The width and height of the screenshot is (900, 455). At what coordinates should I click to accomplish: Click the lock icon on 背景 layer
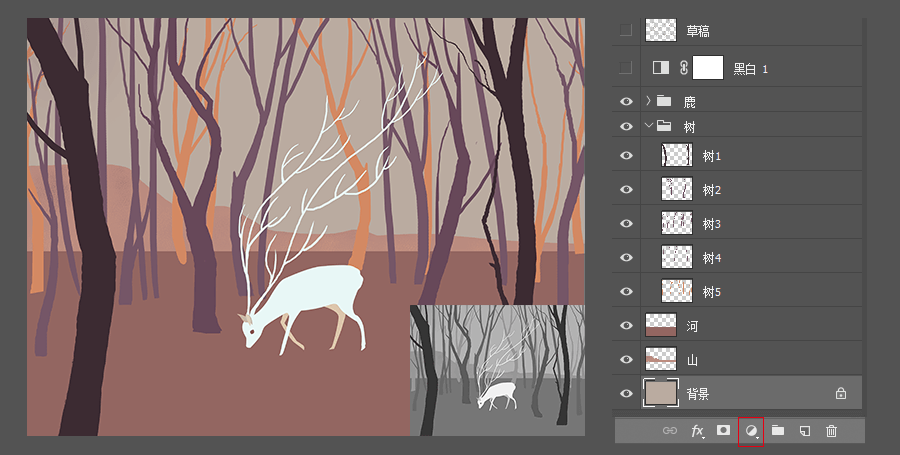click(840, 394)
